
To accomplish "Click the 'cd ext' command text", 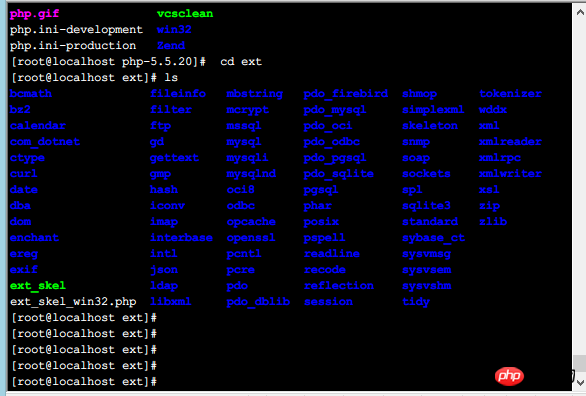I will click(x=241, y=62).
